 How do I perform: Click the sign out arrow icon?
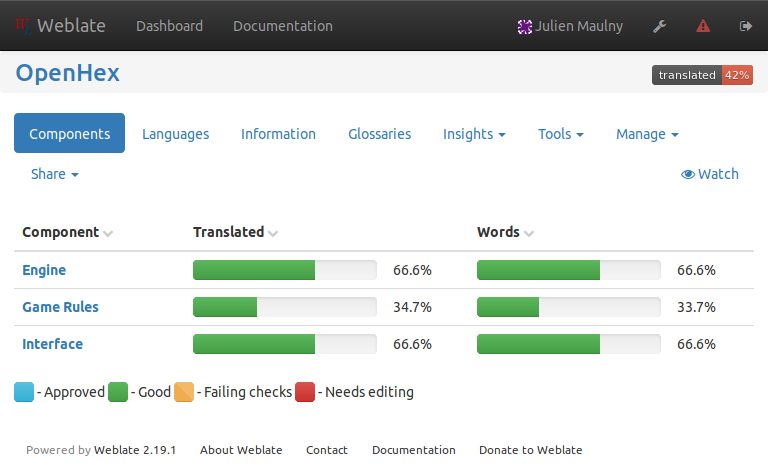[x=745, y=26]
